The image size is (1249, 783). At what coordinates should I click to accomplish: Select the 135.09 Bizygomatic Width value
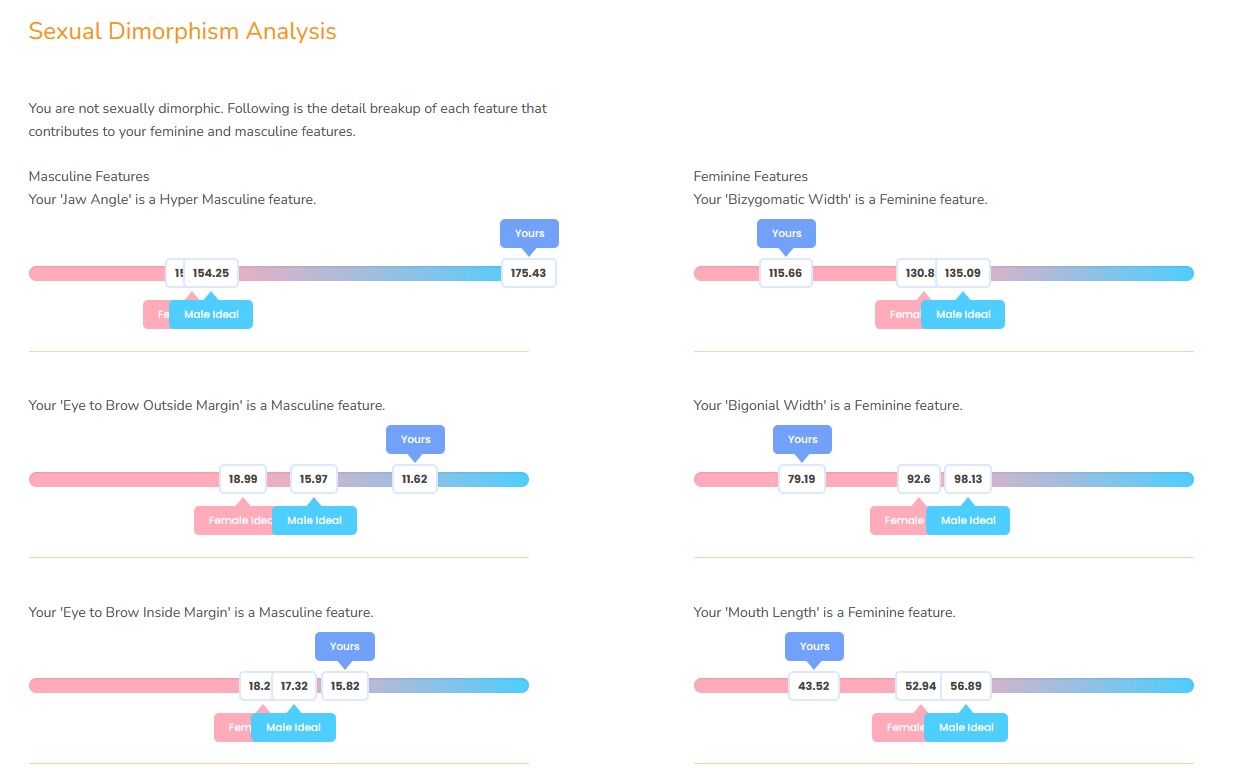[x=962, y=273]
